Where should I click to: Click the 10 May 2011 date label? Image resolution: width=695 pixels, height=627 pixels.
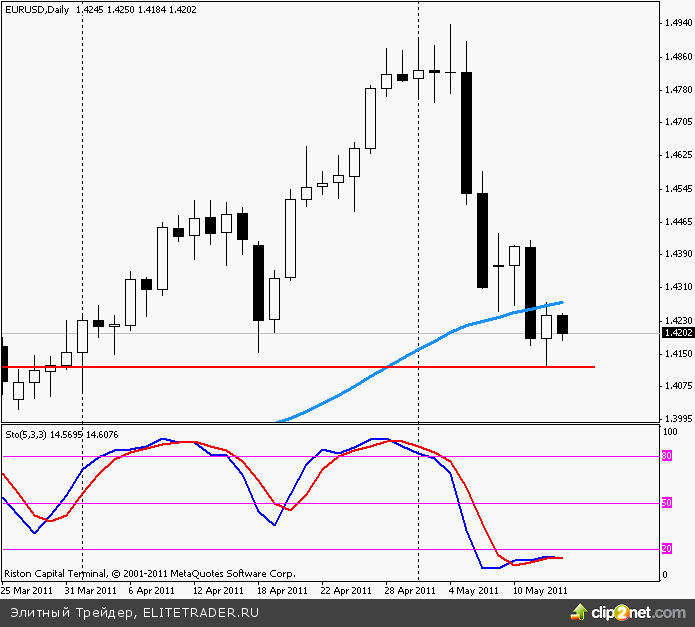coord(539,590)
